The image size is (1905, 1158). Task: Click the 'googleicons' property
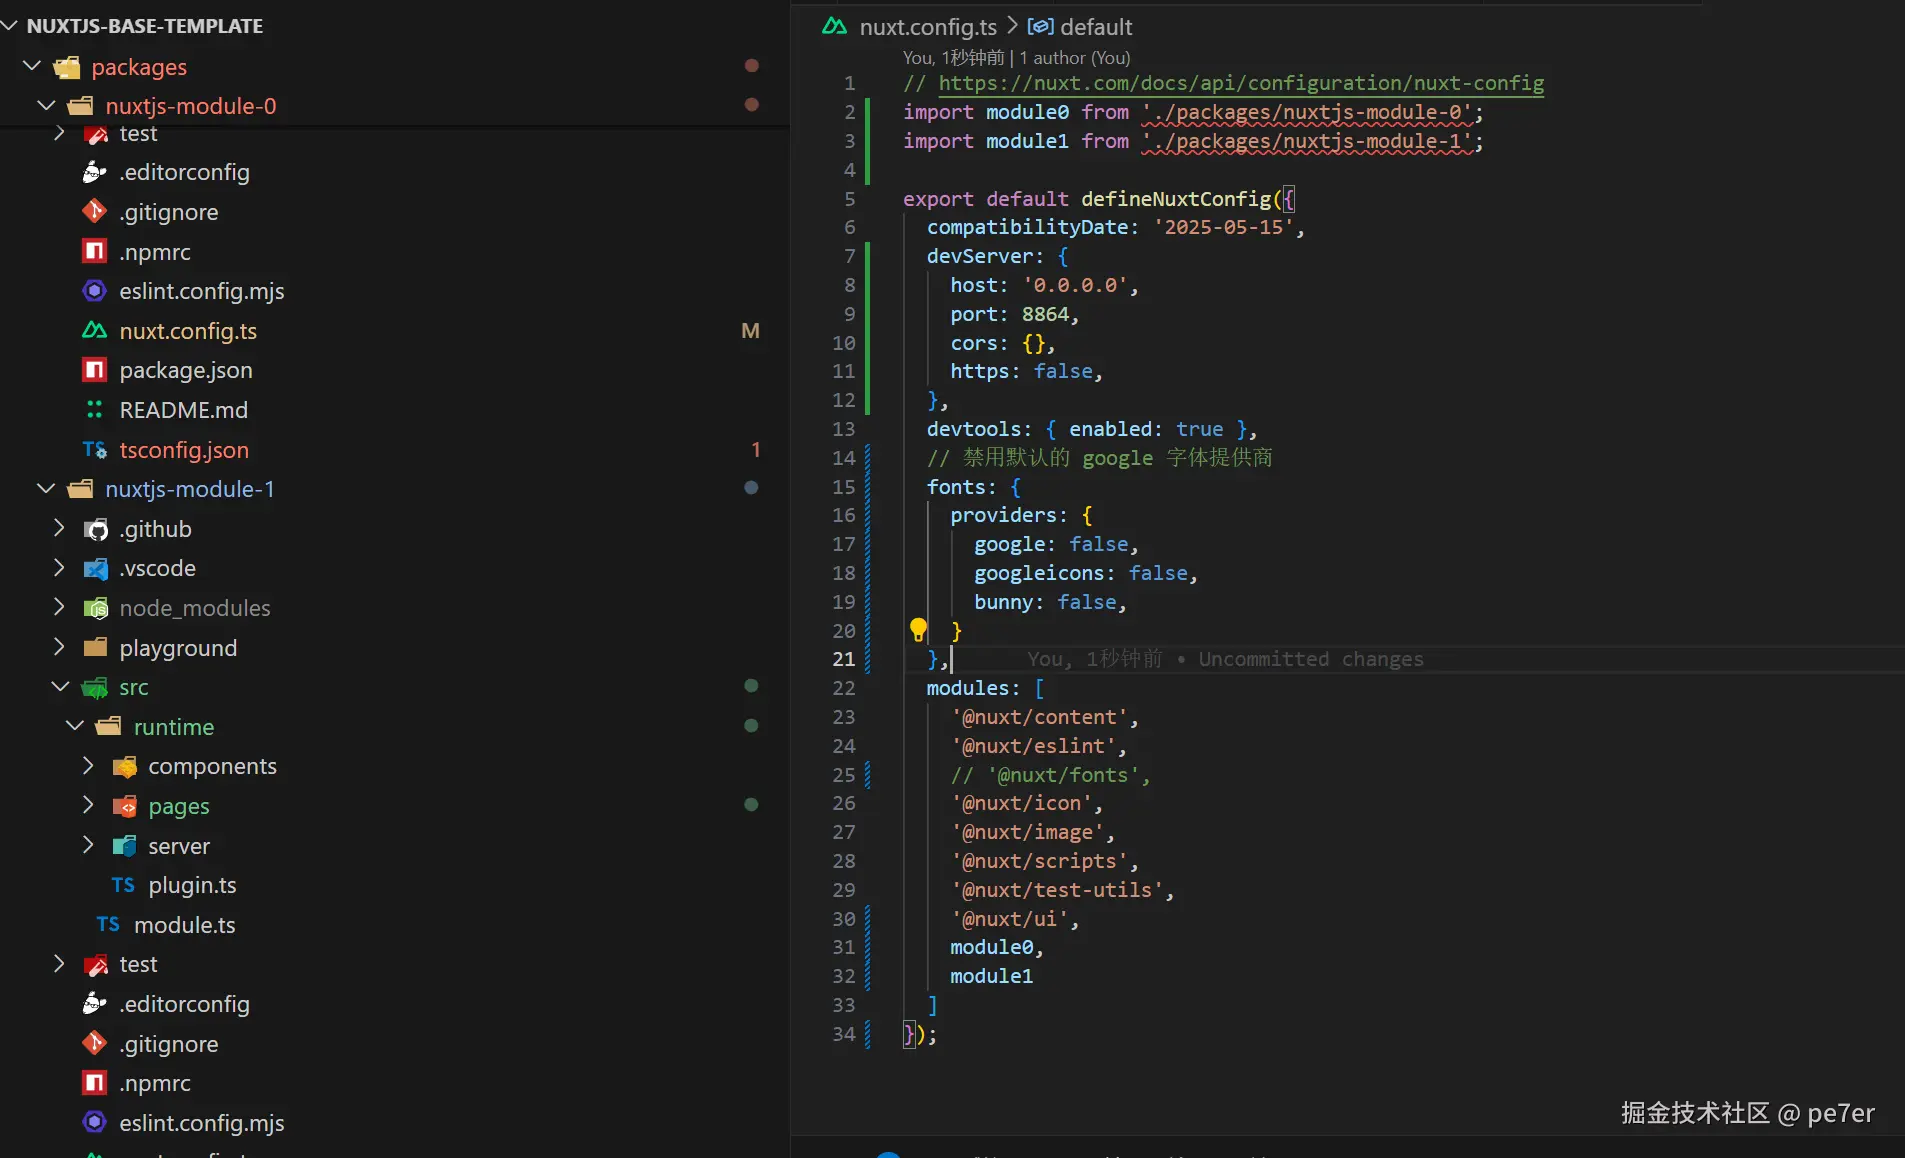click(x=1039, y=573)
